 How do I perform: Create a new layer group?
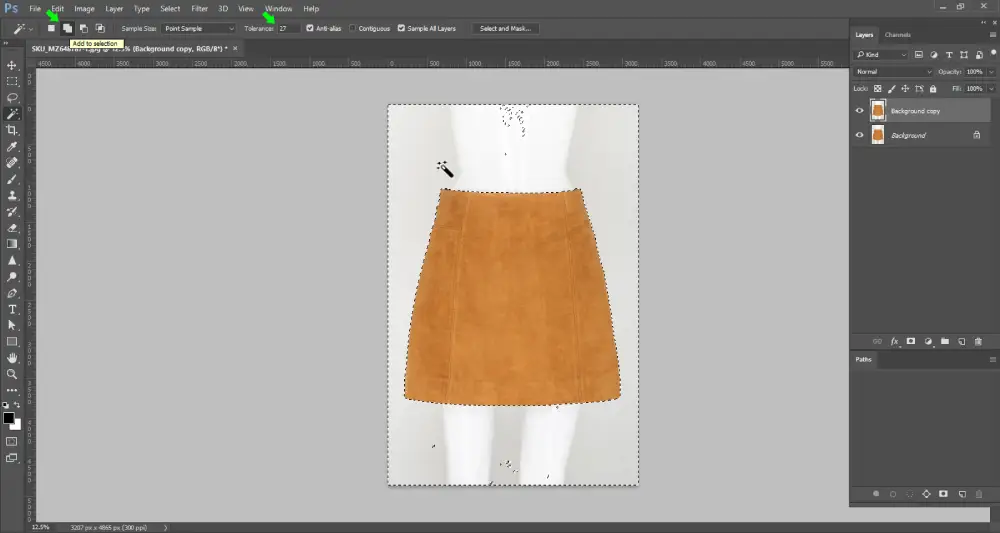[945, 342]
